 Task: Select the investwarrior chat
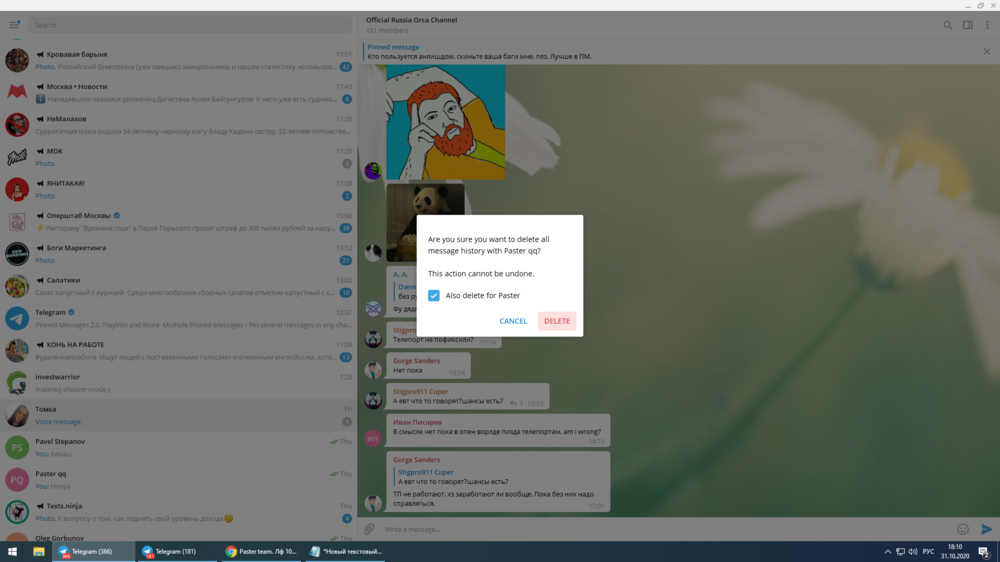click(x=179, y=383)
